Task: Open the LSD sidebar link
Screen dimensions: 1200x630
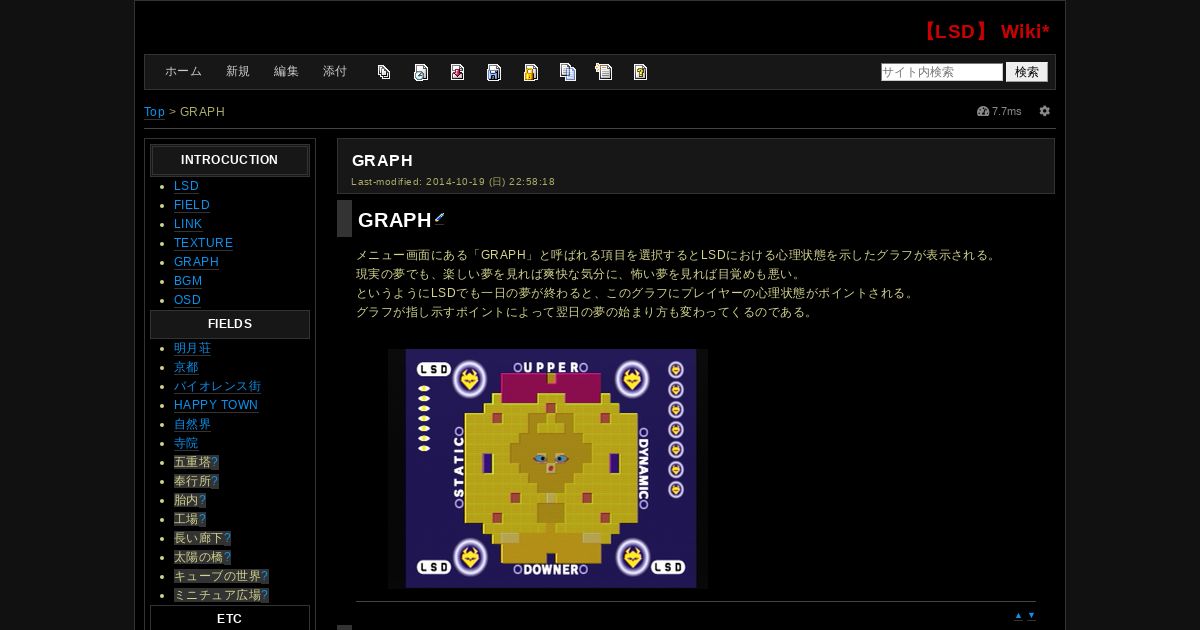Action: click(186, 186)
